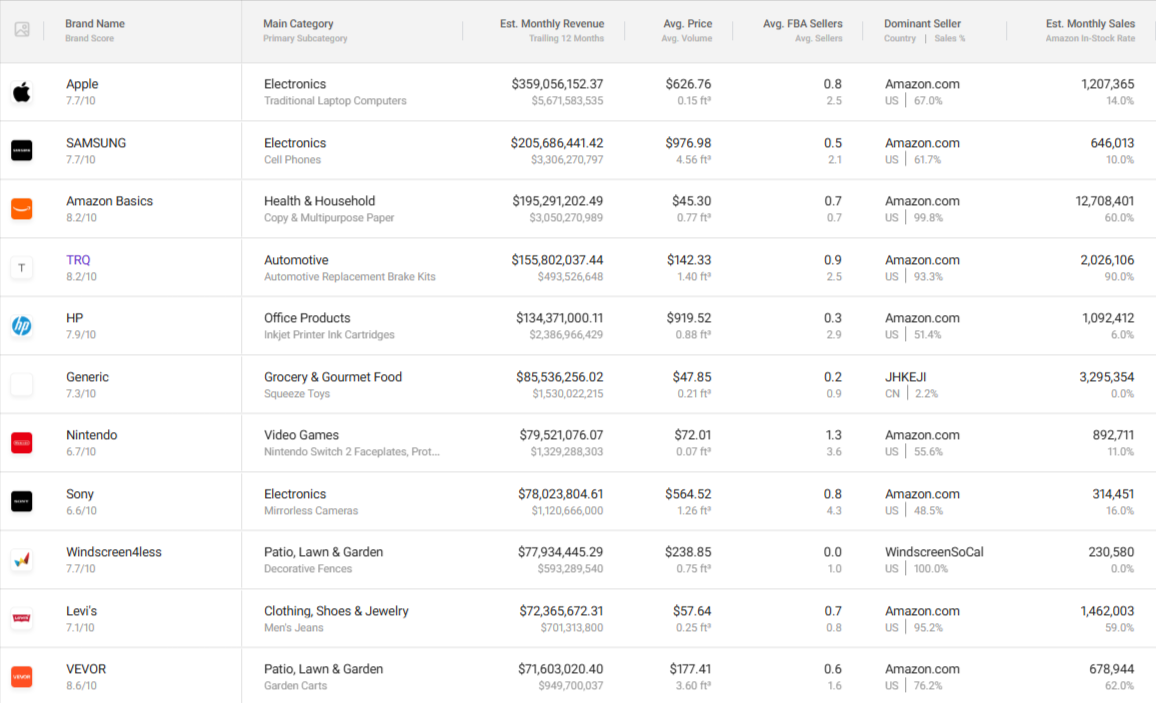Click the image column header icon
Viewport: 1156px width, 703px height.
(22, 29)
